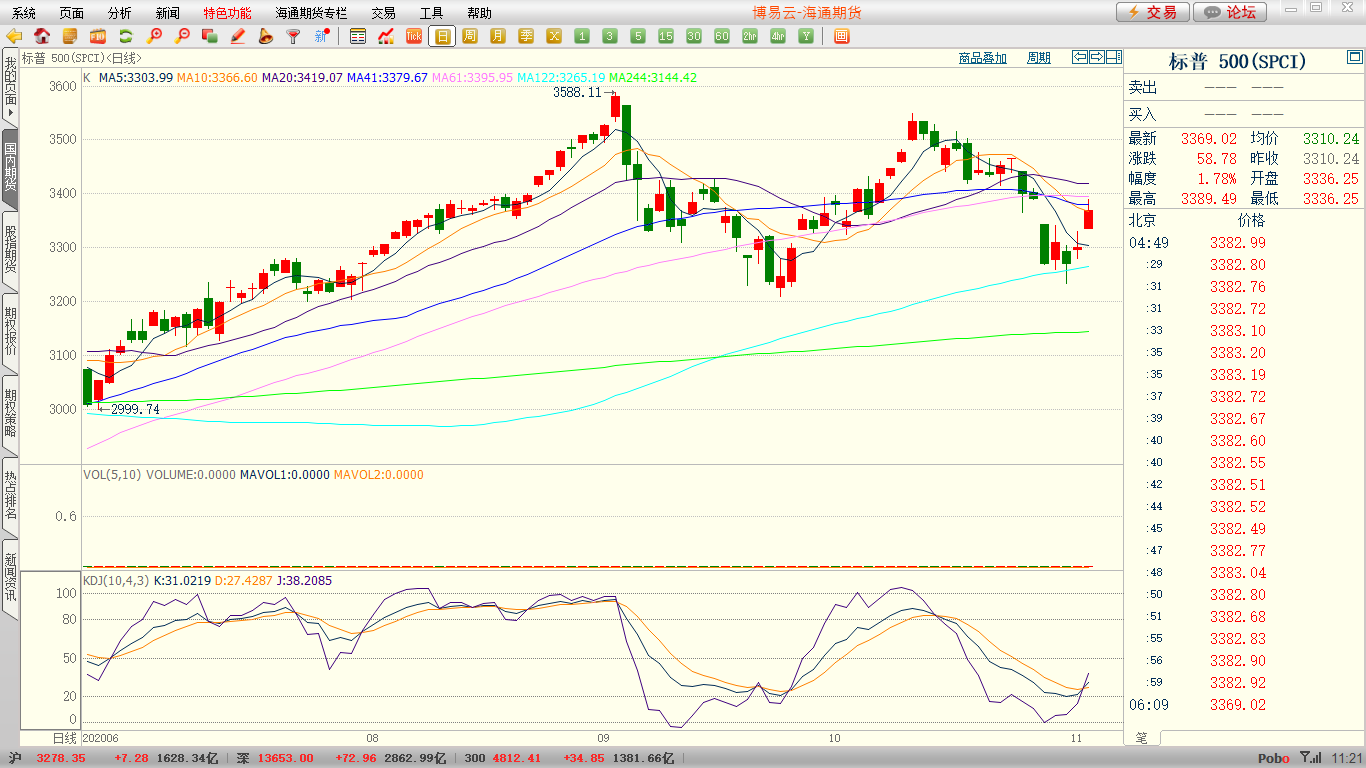Click the F10 info toolbar icon

[x=98, y=36]
